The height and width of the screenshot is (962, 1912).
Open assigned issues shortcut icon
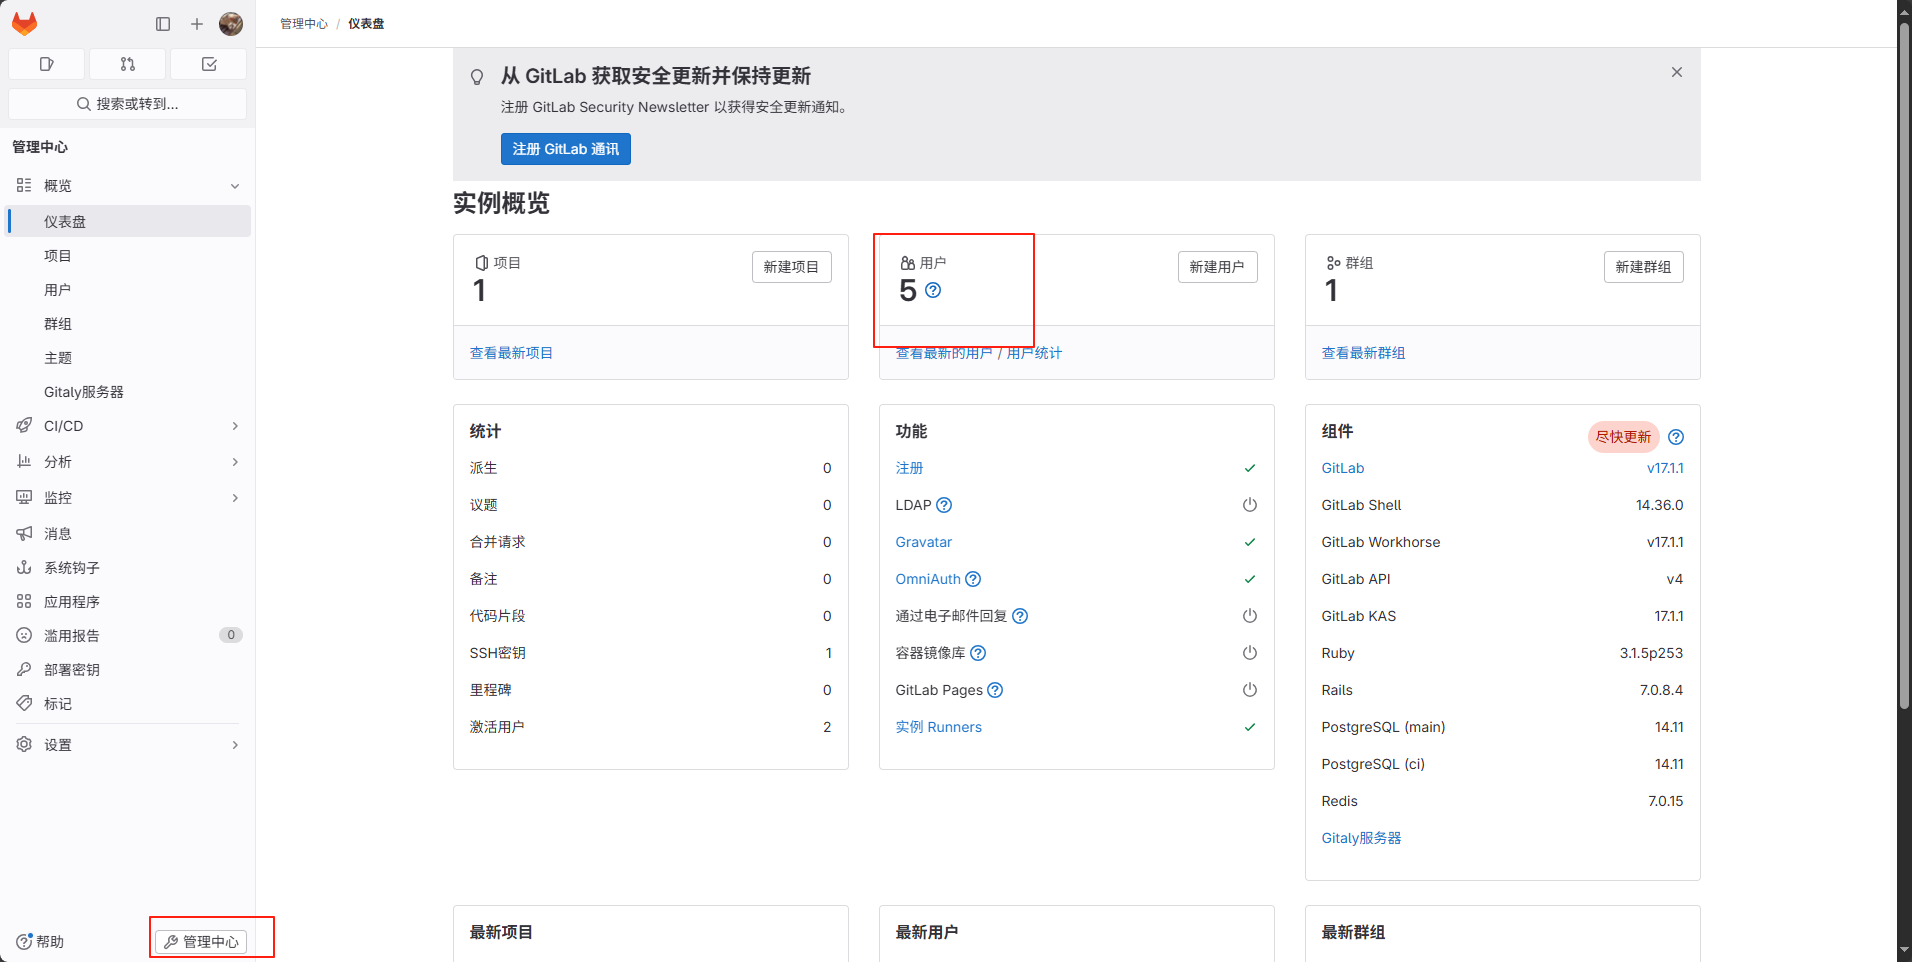(x=46, y=64)
